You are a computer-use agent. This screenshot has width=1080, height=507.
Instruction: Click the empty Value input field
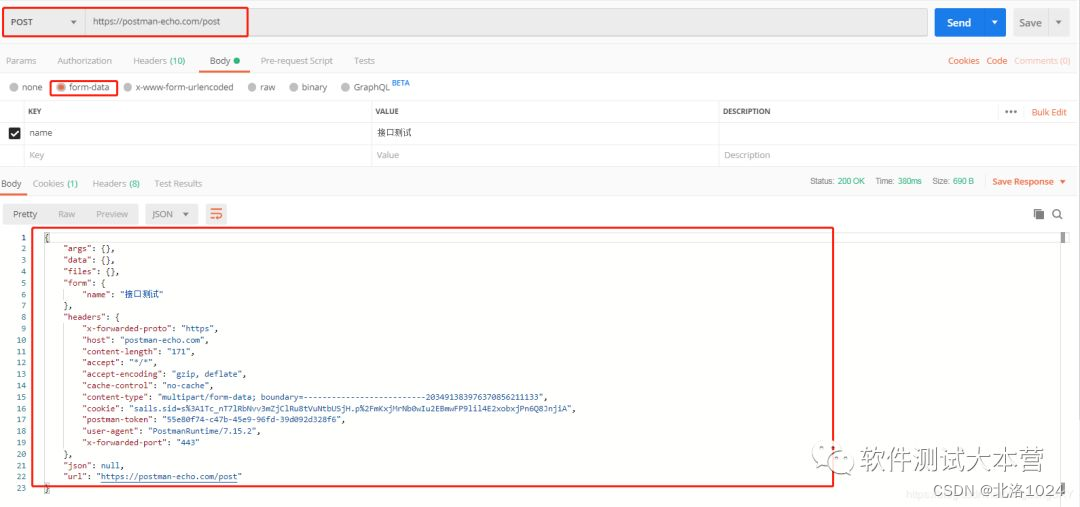pos(546,155)
